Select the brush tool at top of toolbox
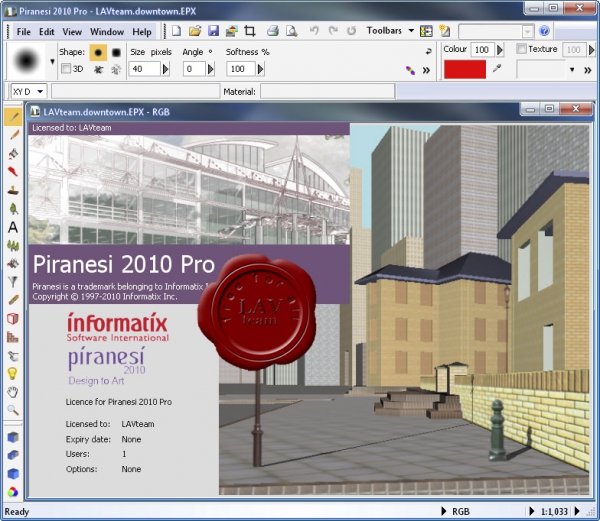This screenshot has width=600, height=521. tap(13, 116)
